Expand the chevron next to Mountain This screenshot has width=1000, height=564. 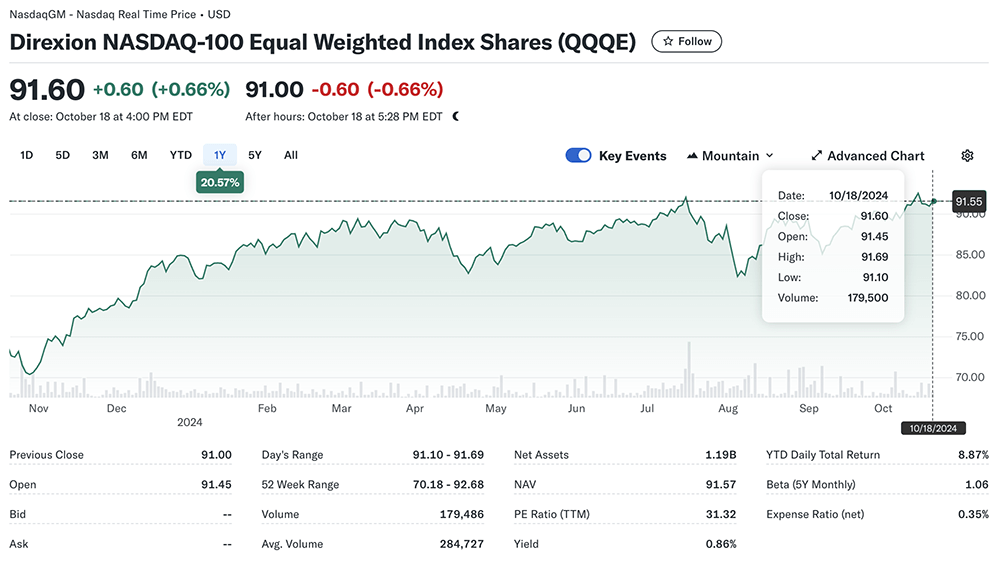(769, 156)
